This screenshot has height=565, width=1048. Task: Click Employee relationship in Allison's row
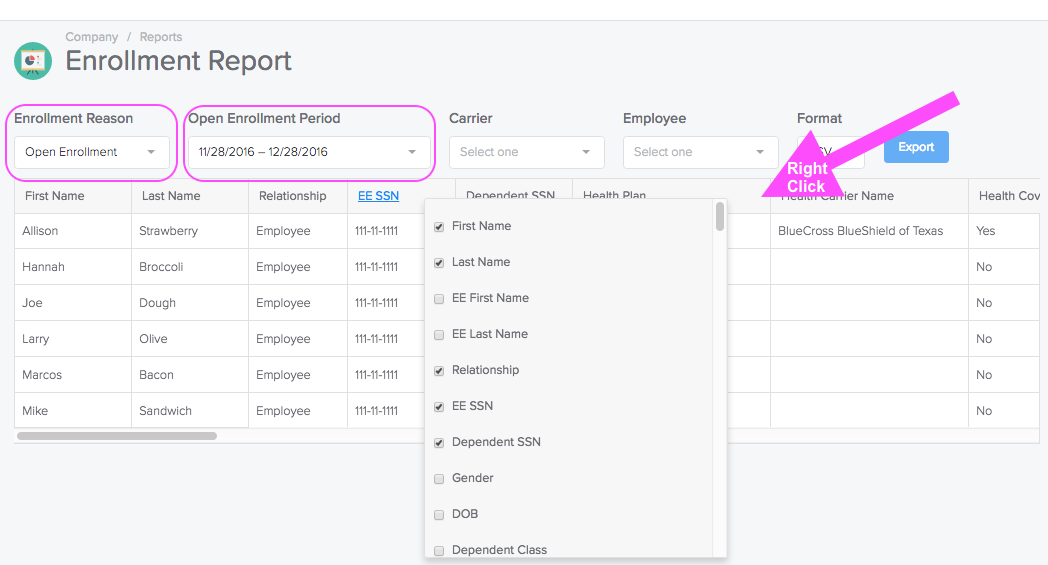298,231
